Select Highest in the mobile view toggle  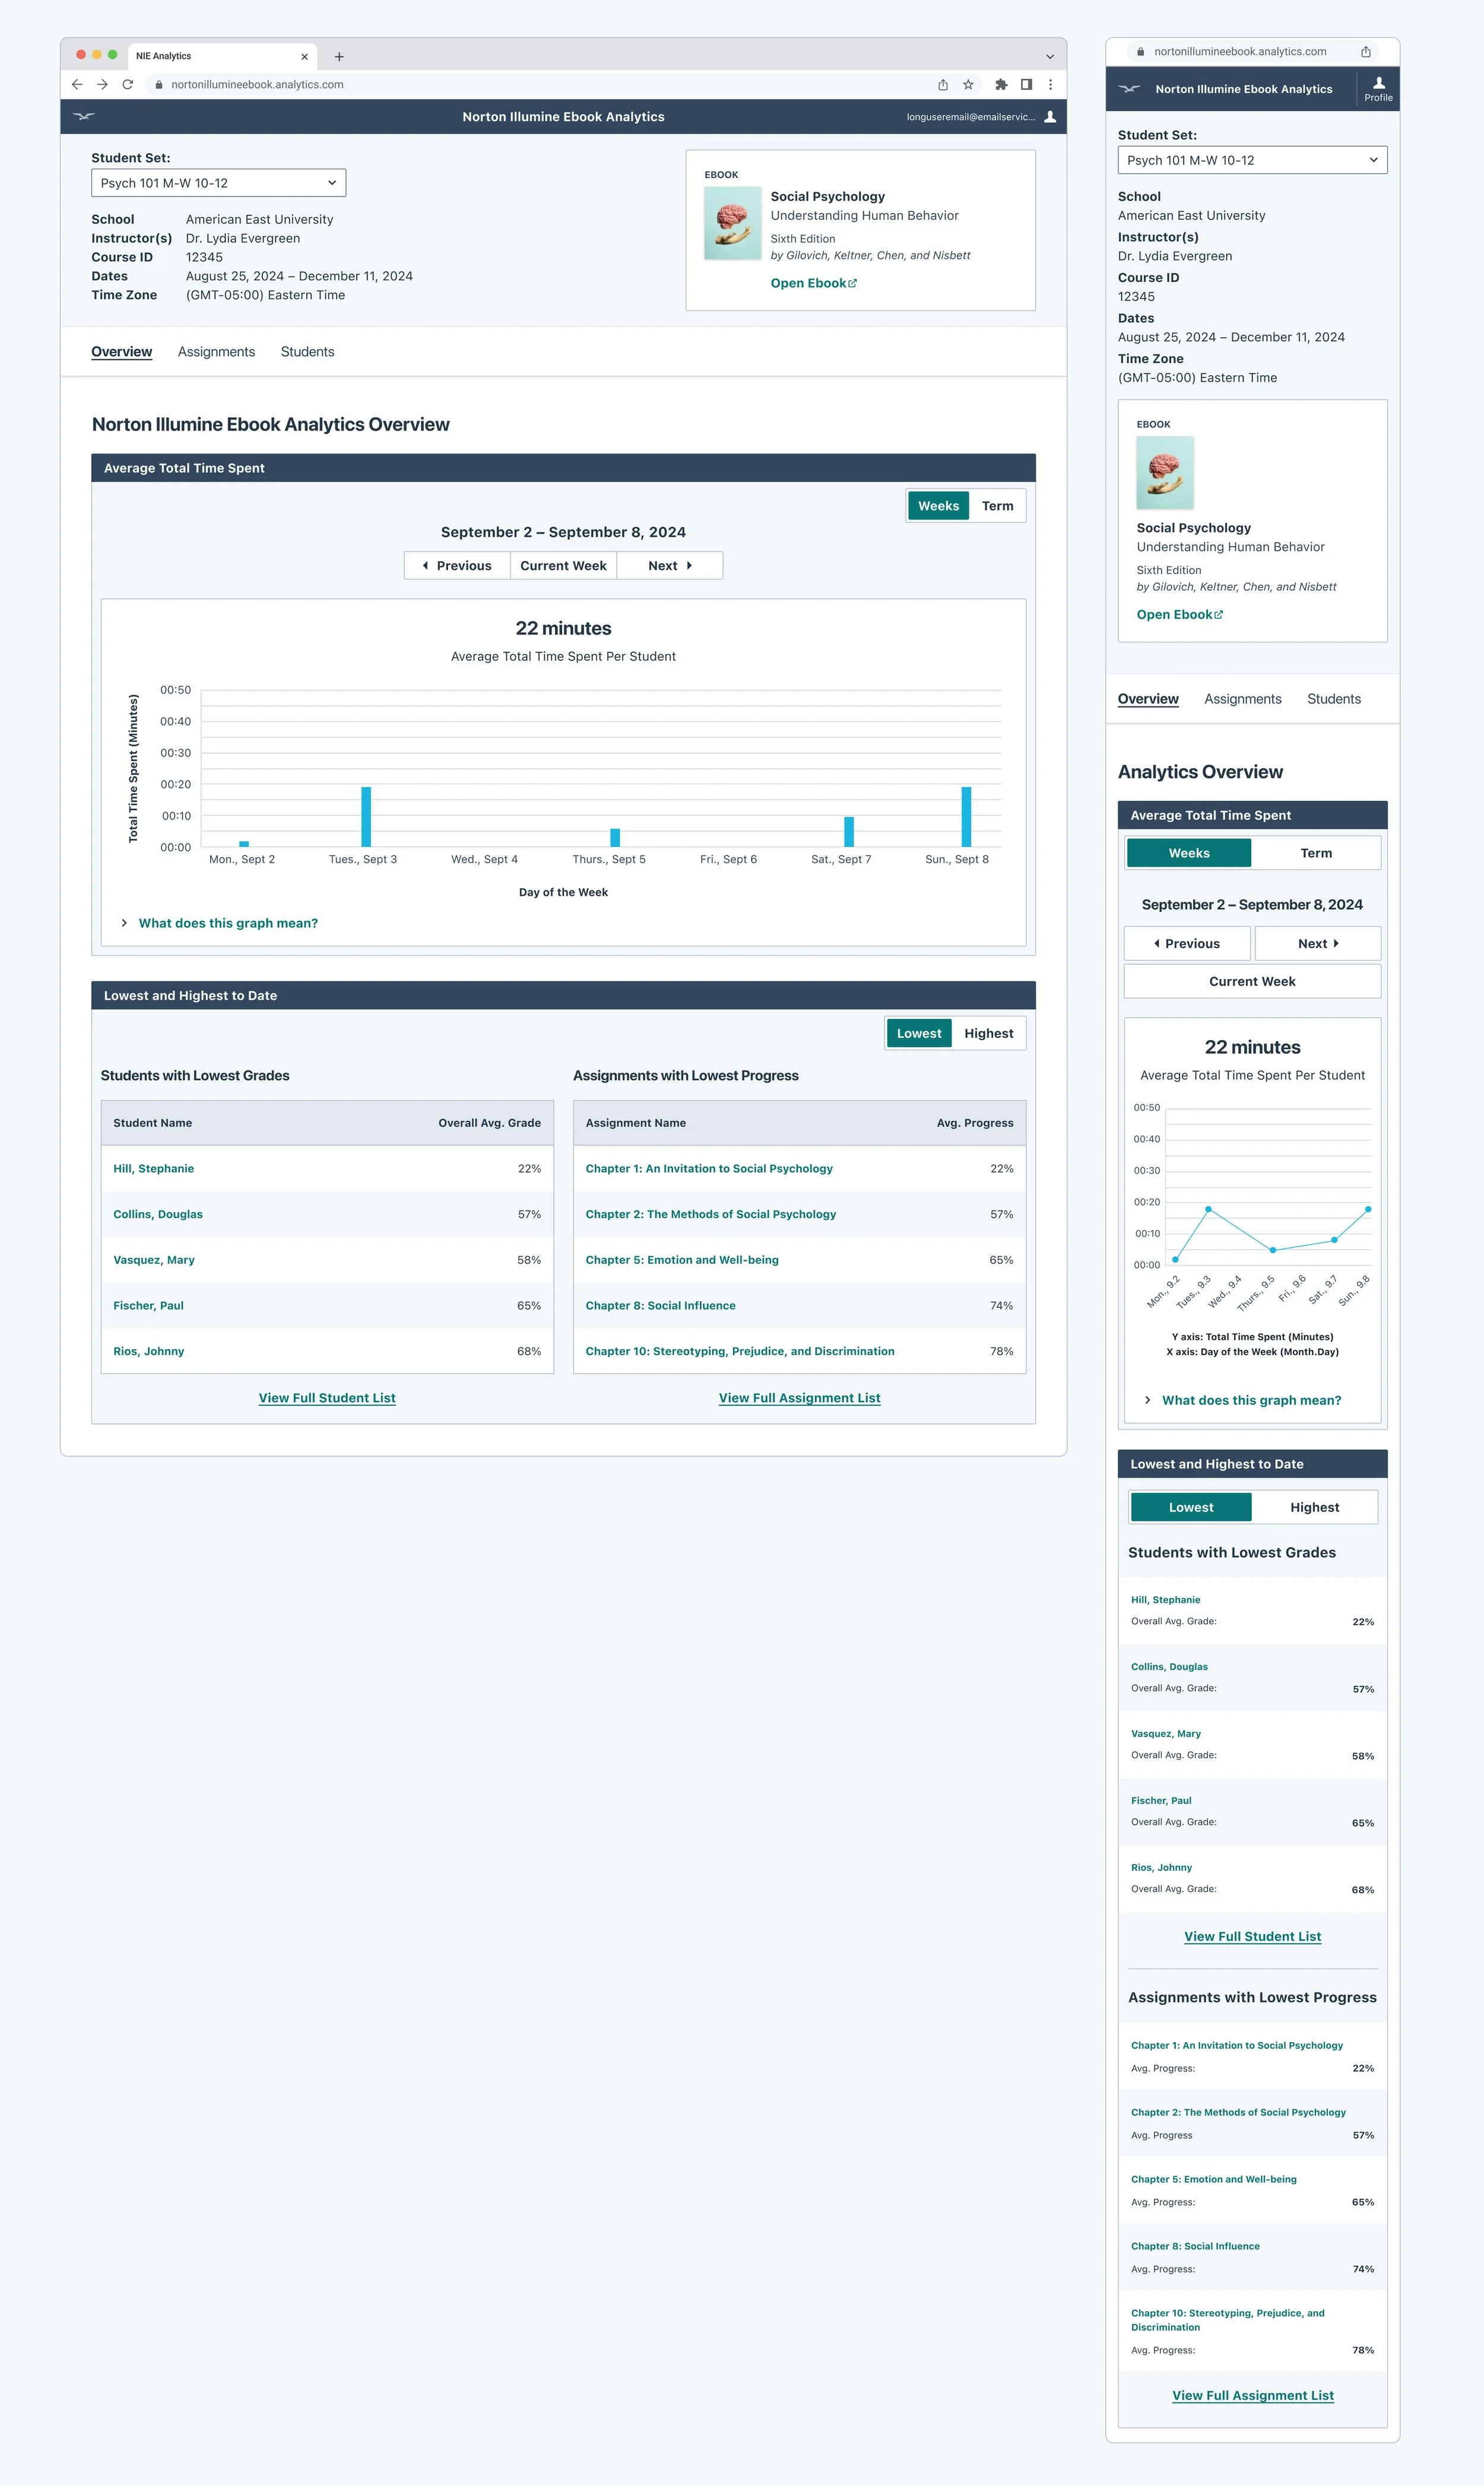click(x=1314, y=1508)
